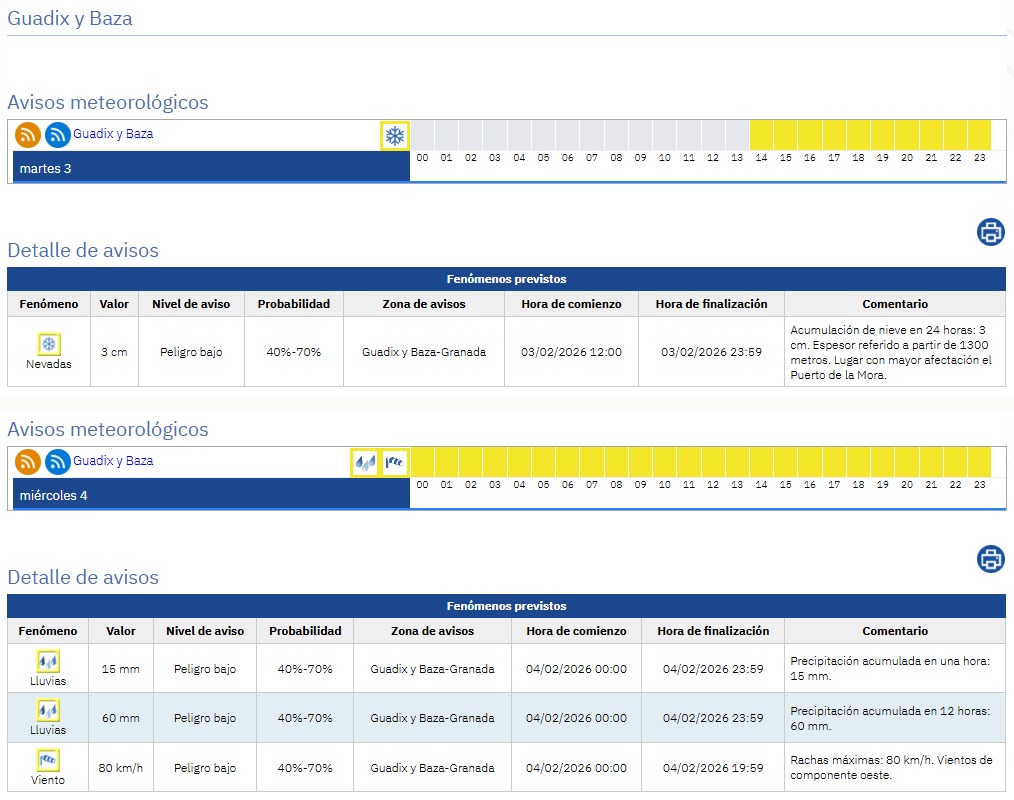
Task: Click the Lluvias icon in the 60 mm row
Action: (48, 710)
